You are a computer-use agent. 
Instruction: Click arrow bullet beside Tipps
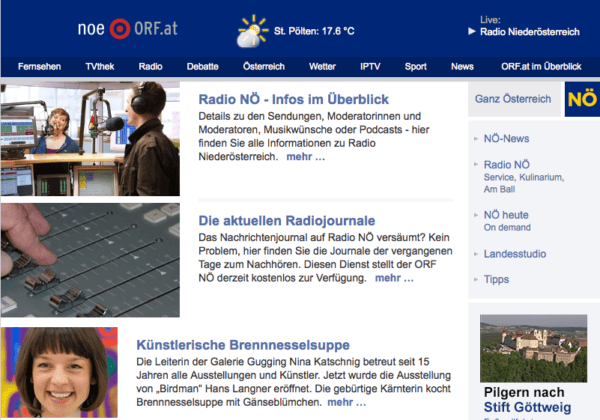click(x=476, y=280)
